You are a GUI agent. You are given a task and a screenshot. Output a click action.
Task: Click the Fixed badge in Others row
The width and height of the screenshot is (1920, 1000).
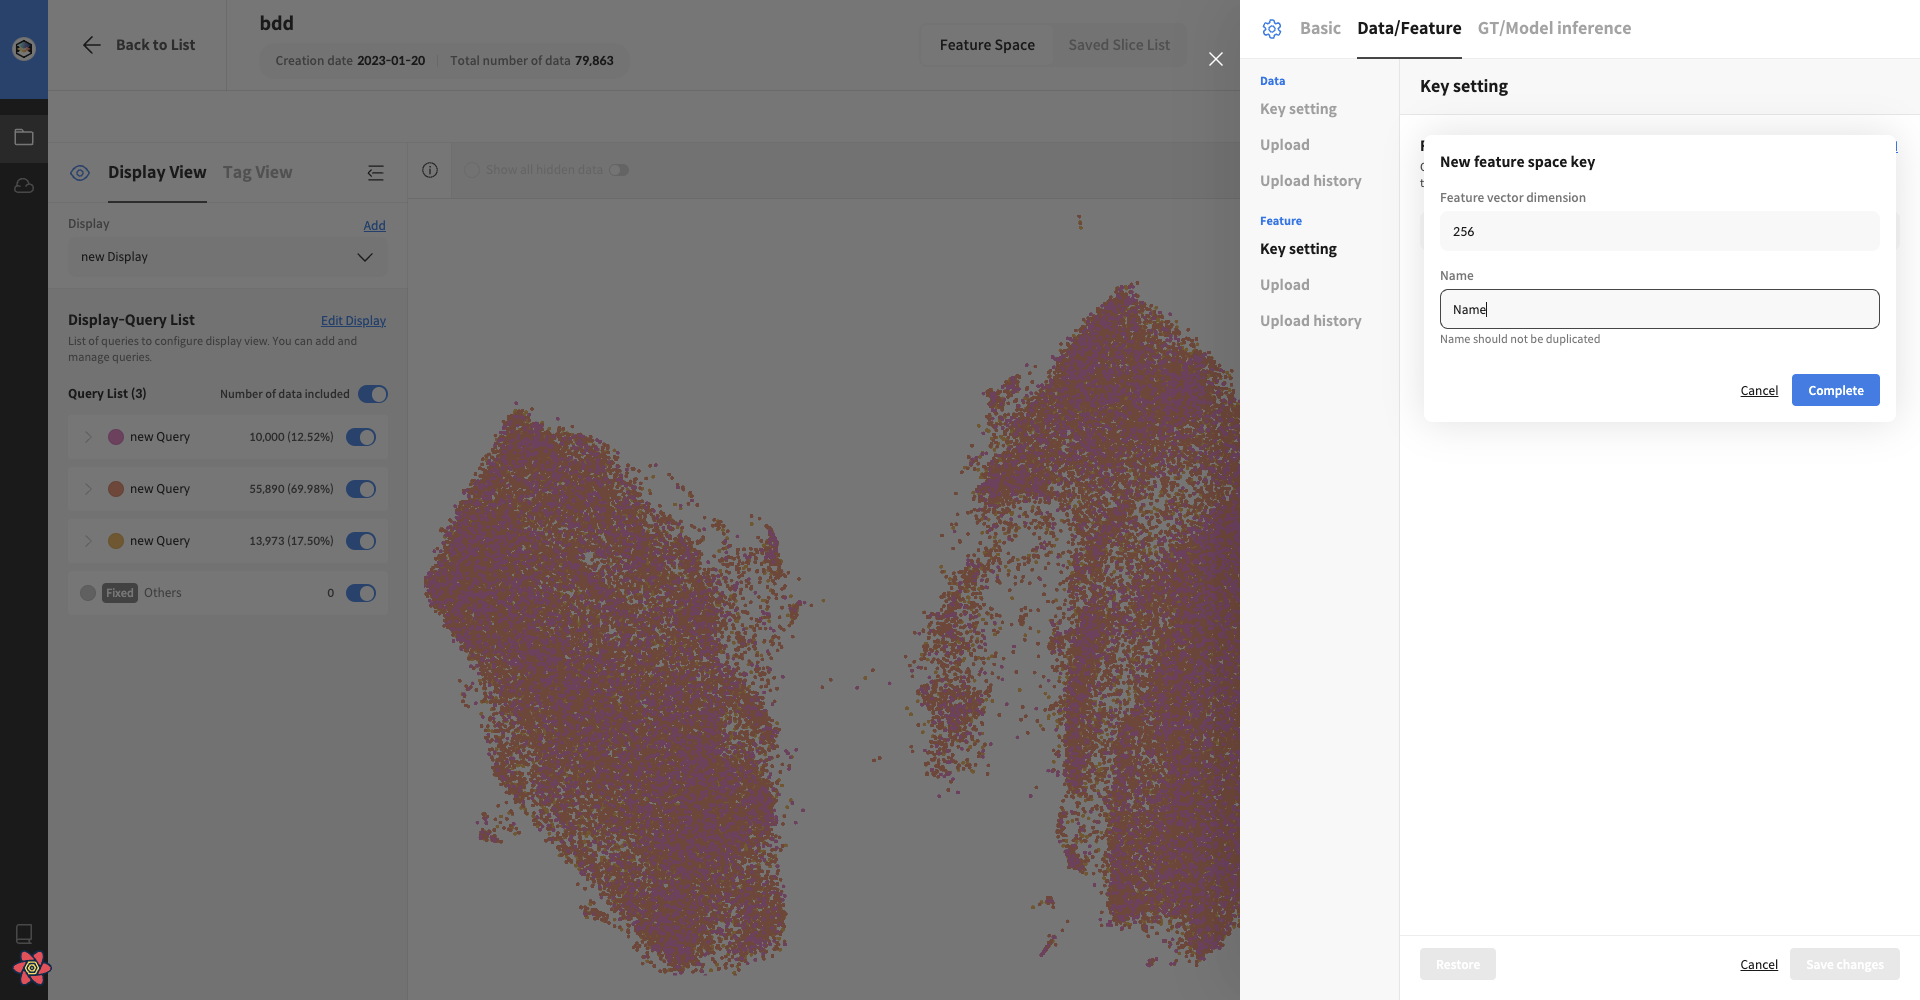(120, 593)
